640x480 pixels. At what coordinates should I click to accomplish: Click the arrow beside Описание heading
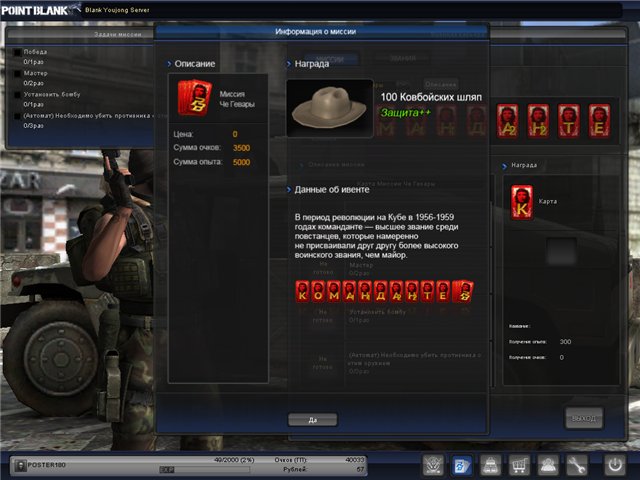tap(169, 64)
